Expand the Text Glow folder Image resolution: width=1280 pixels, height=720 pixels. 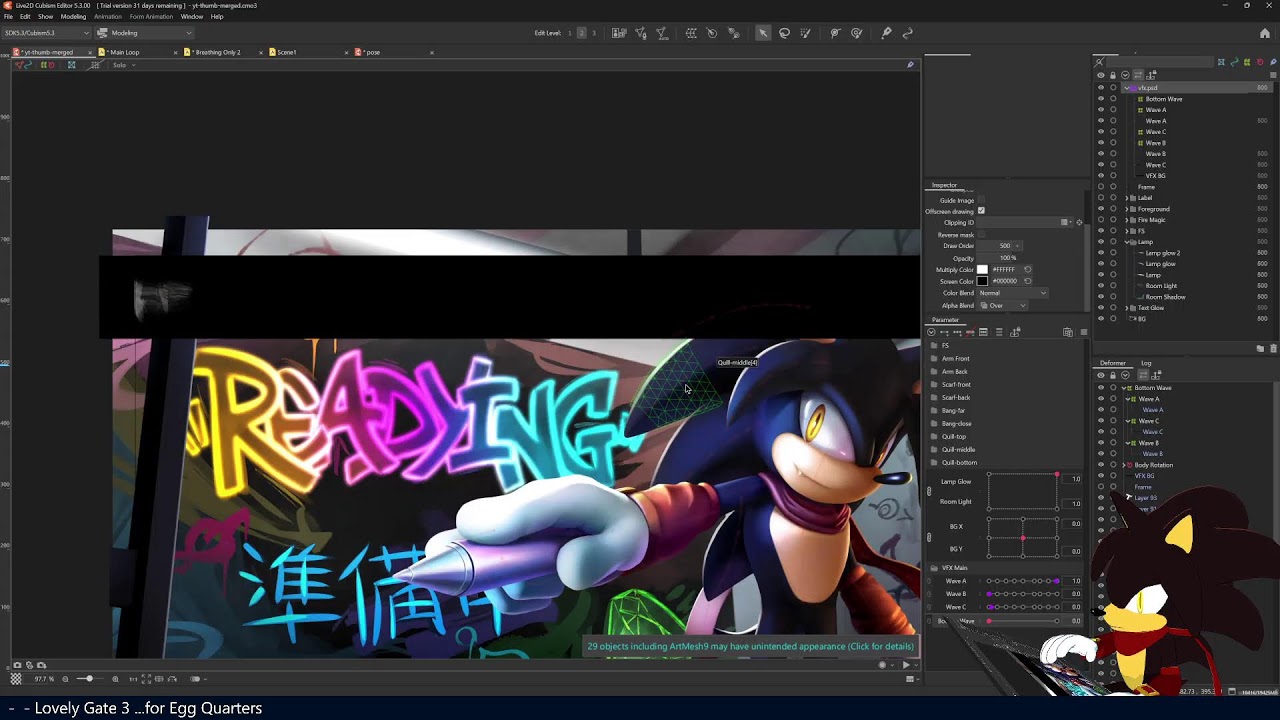pyautogui.click(x=1128, y=308)
